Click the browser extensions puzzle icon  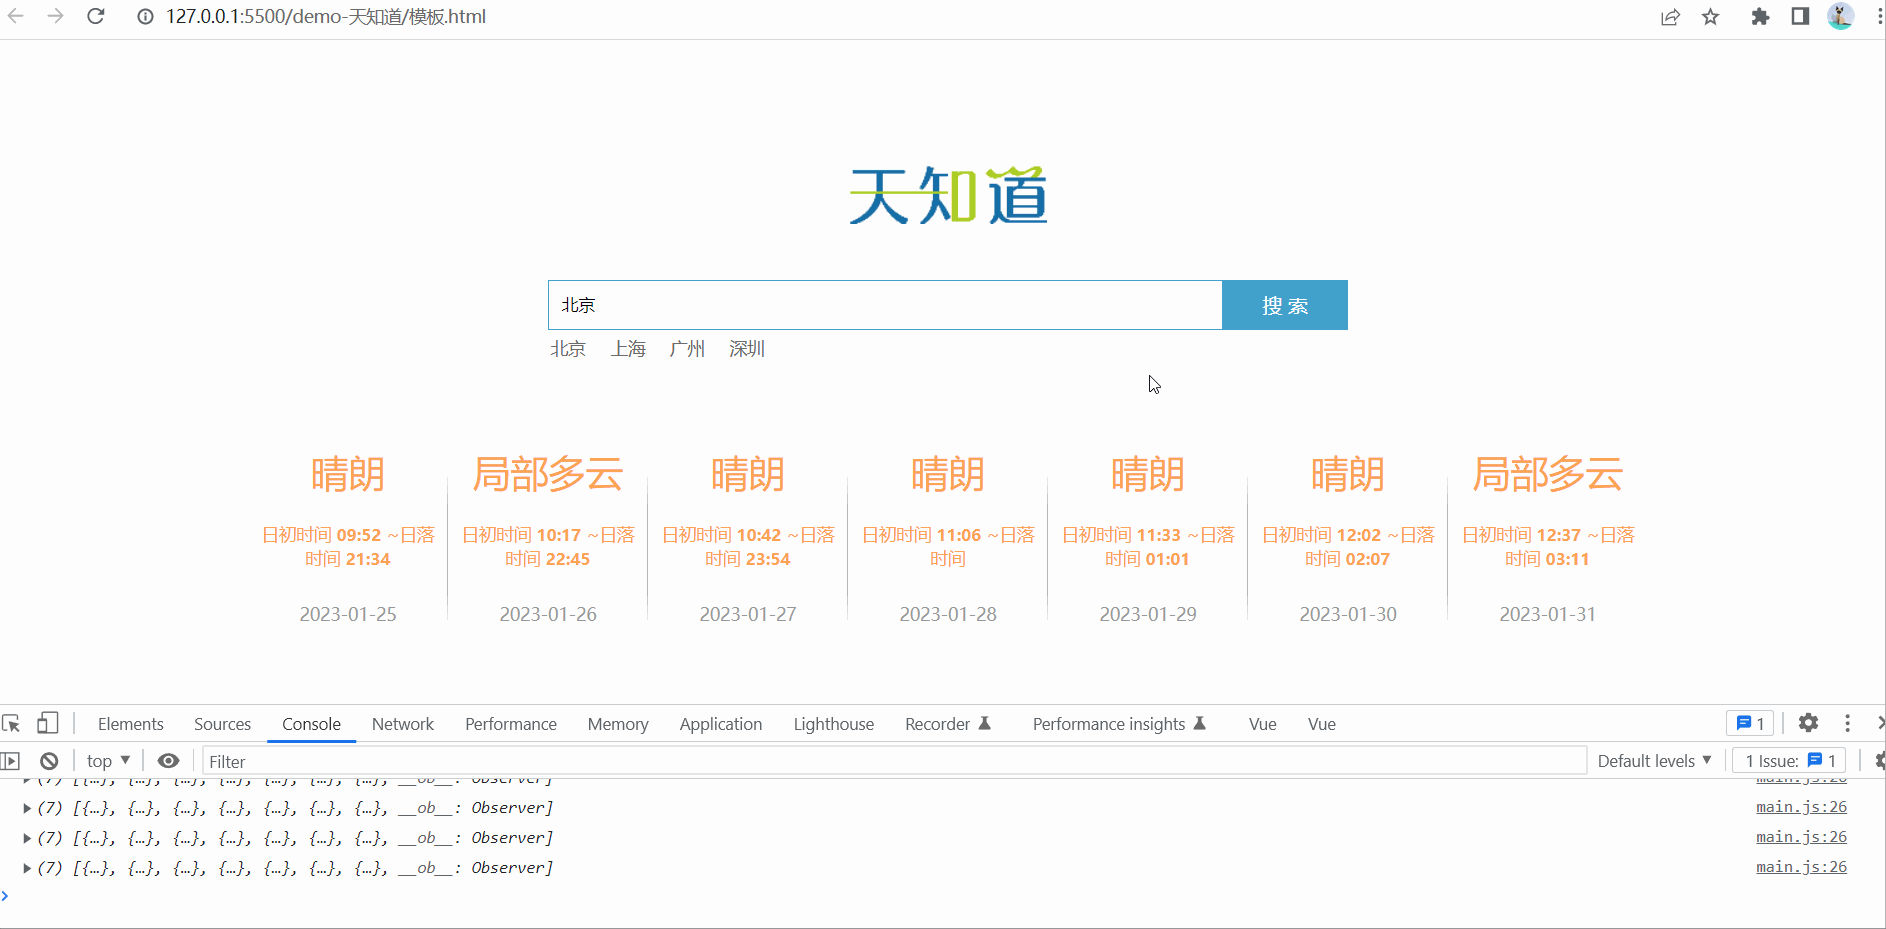[1760, 17]
